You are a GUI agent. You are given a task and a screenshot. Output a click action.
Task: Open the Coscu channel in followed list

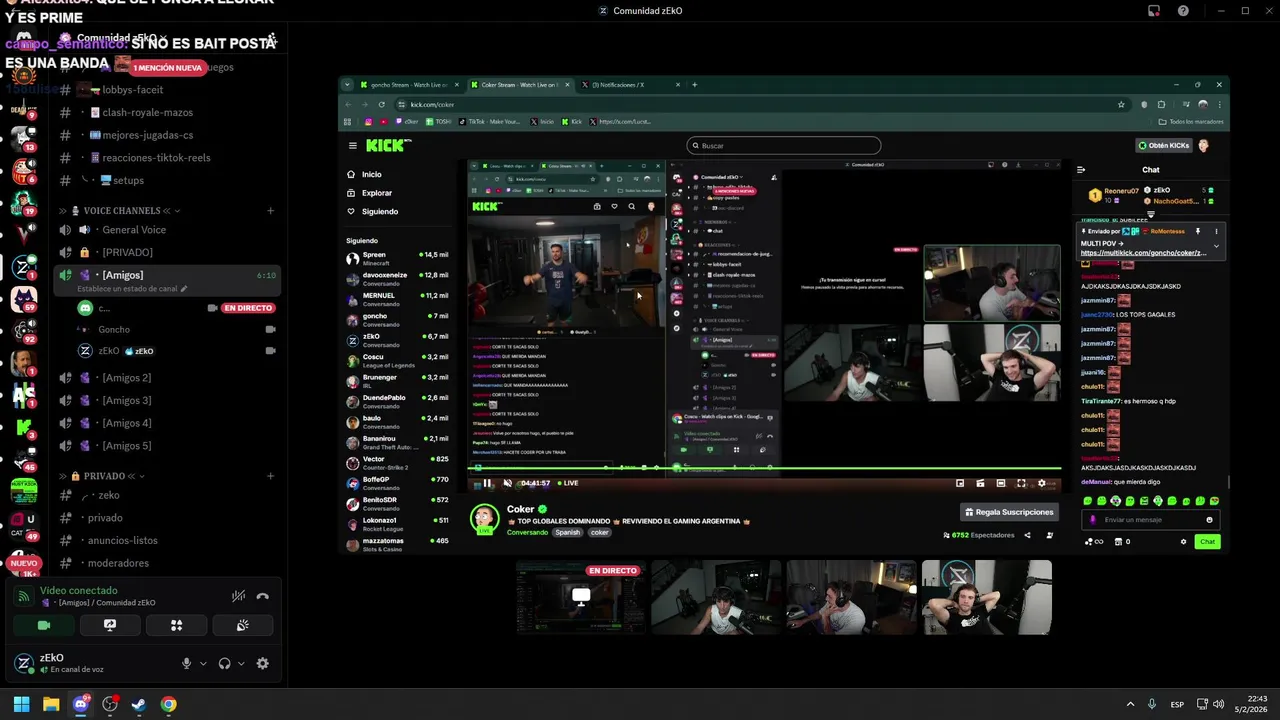tap(398, 359)
